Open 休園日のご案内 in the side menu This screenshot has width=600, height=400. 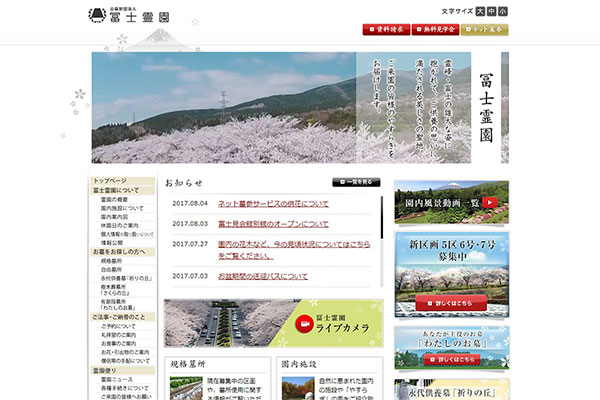pyautogui.click(x=119, y=225)
